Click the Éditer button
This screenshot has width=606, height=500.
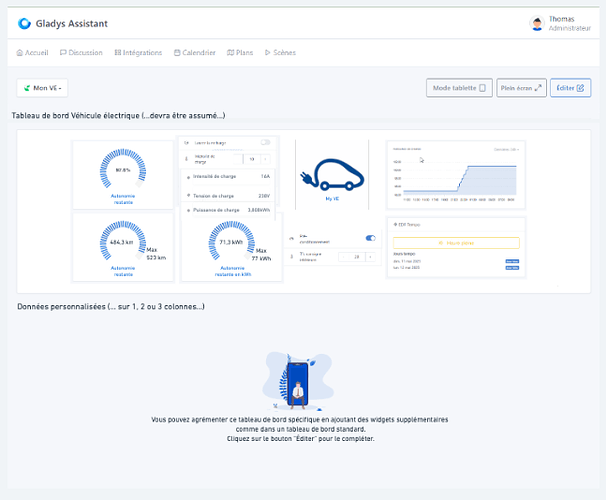[570, 88]
